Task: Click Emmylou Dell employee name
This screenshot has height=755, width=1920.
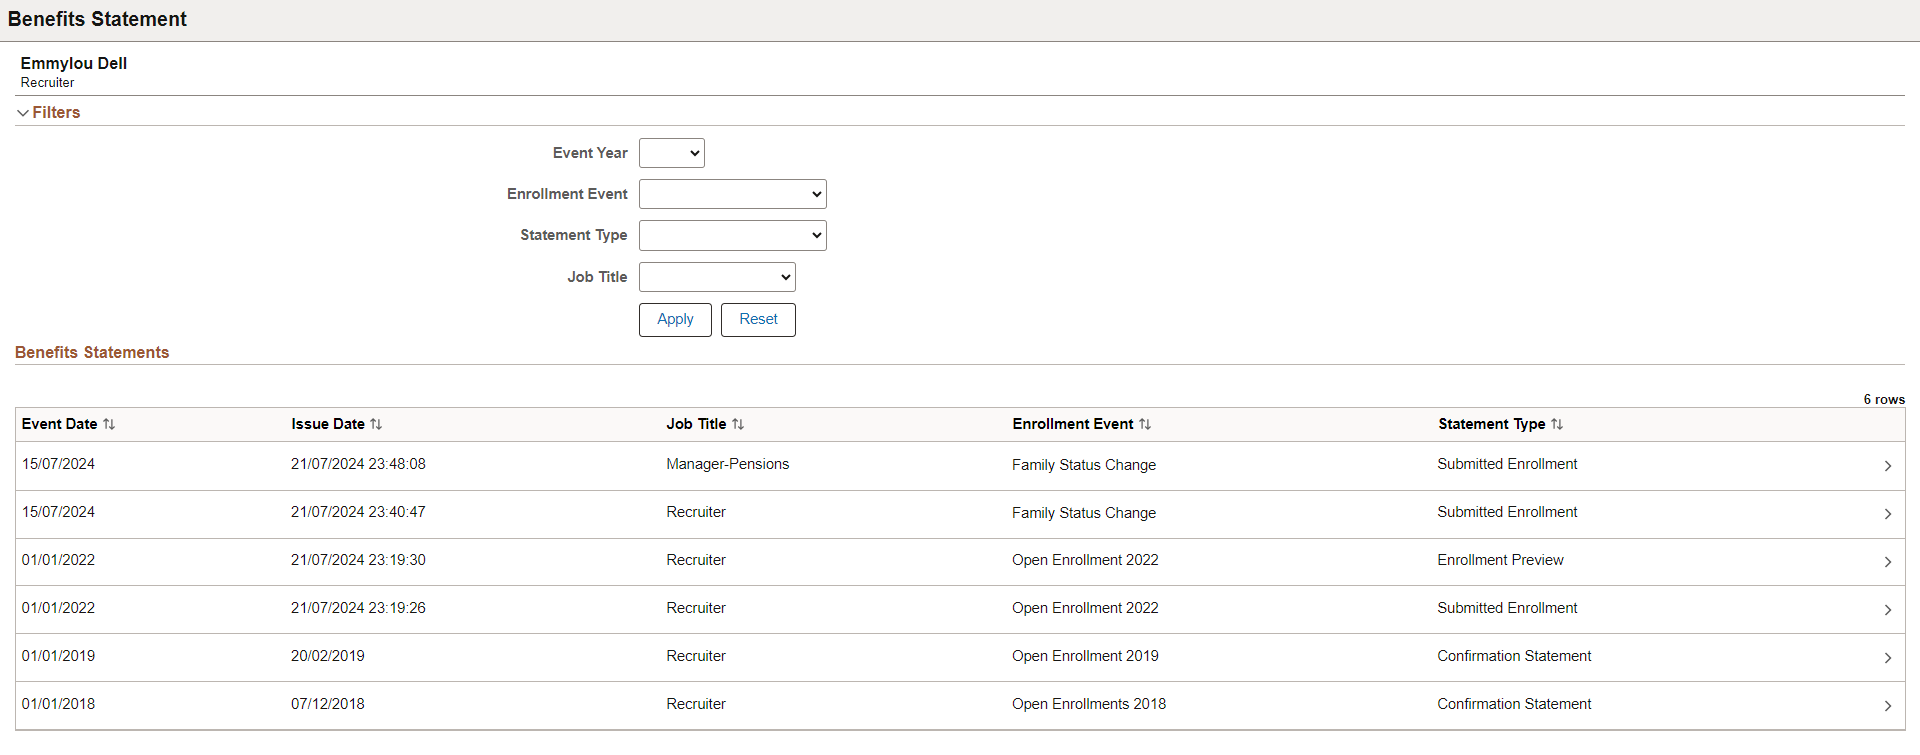Action: click(74, 63)
